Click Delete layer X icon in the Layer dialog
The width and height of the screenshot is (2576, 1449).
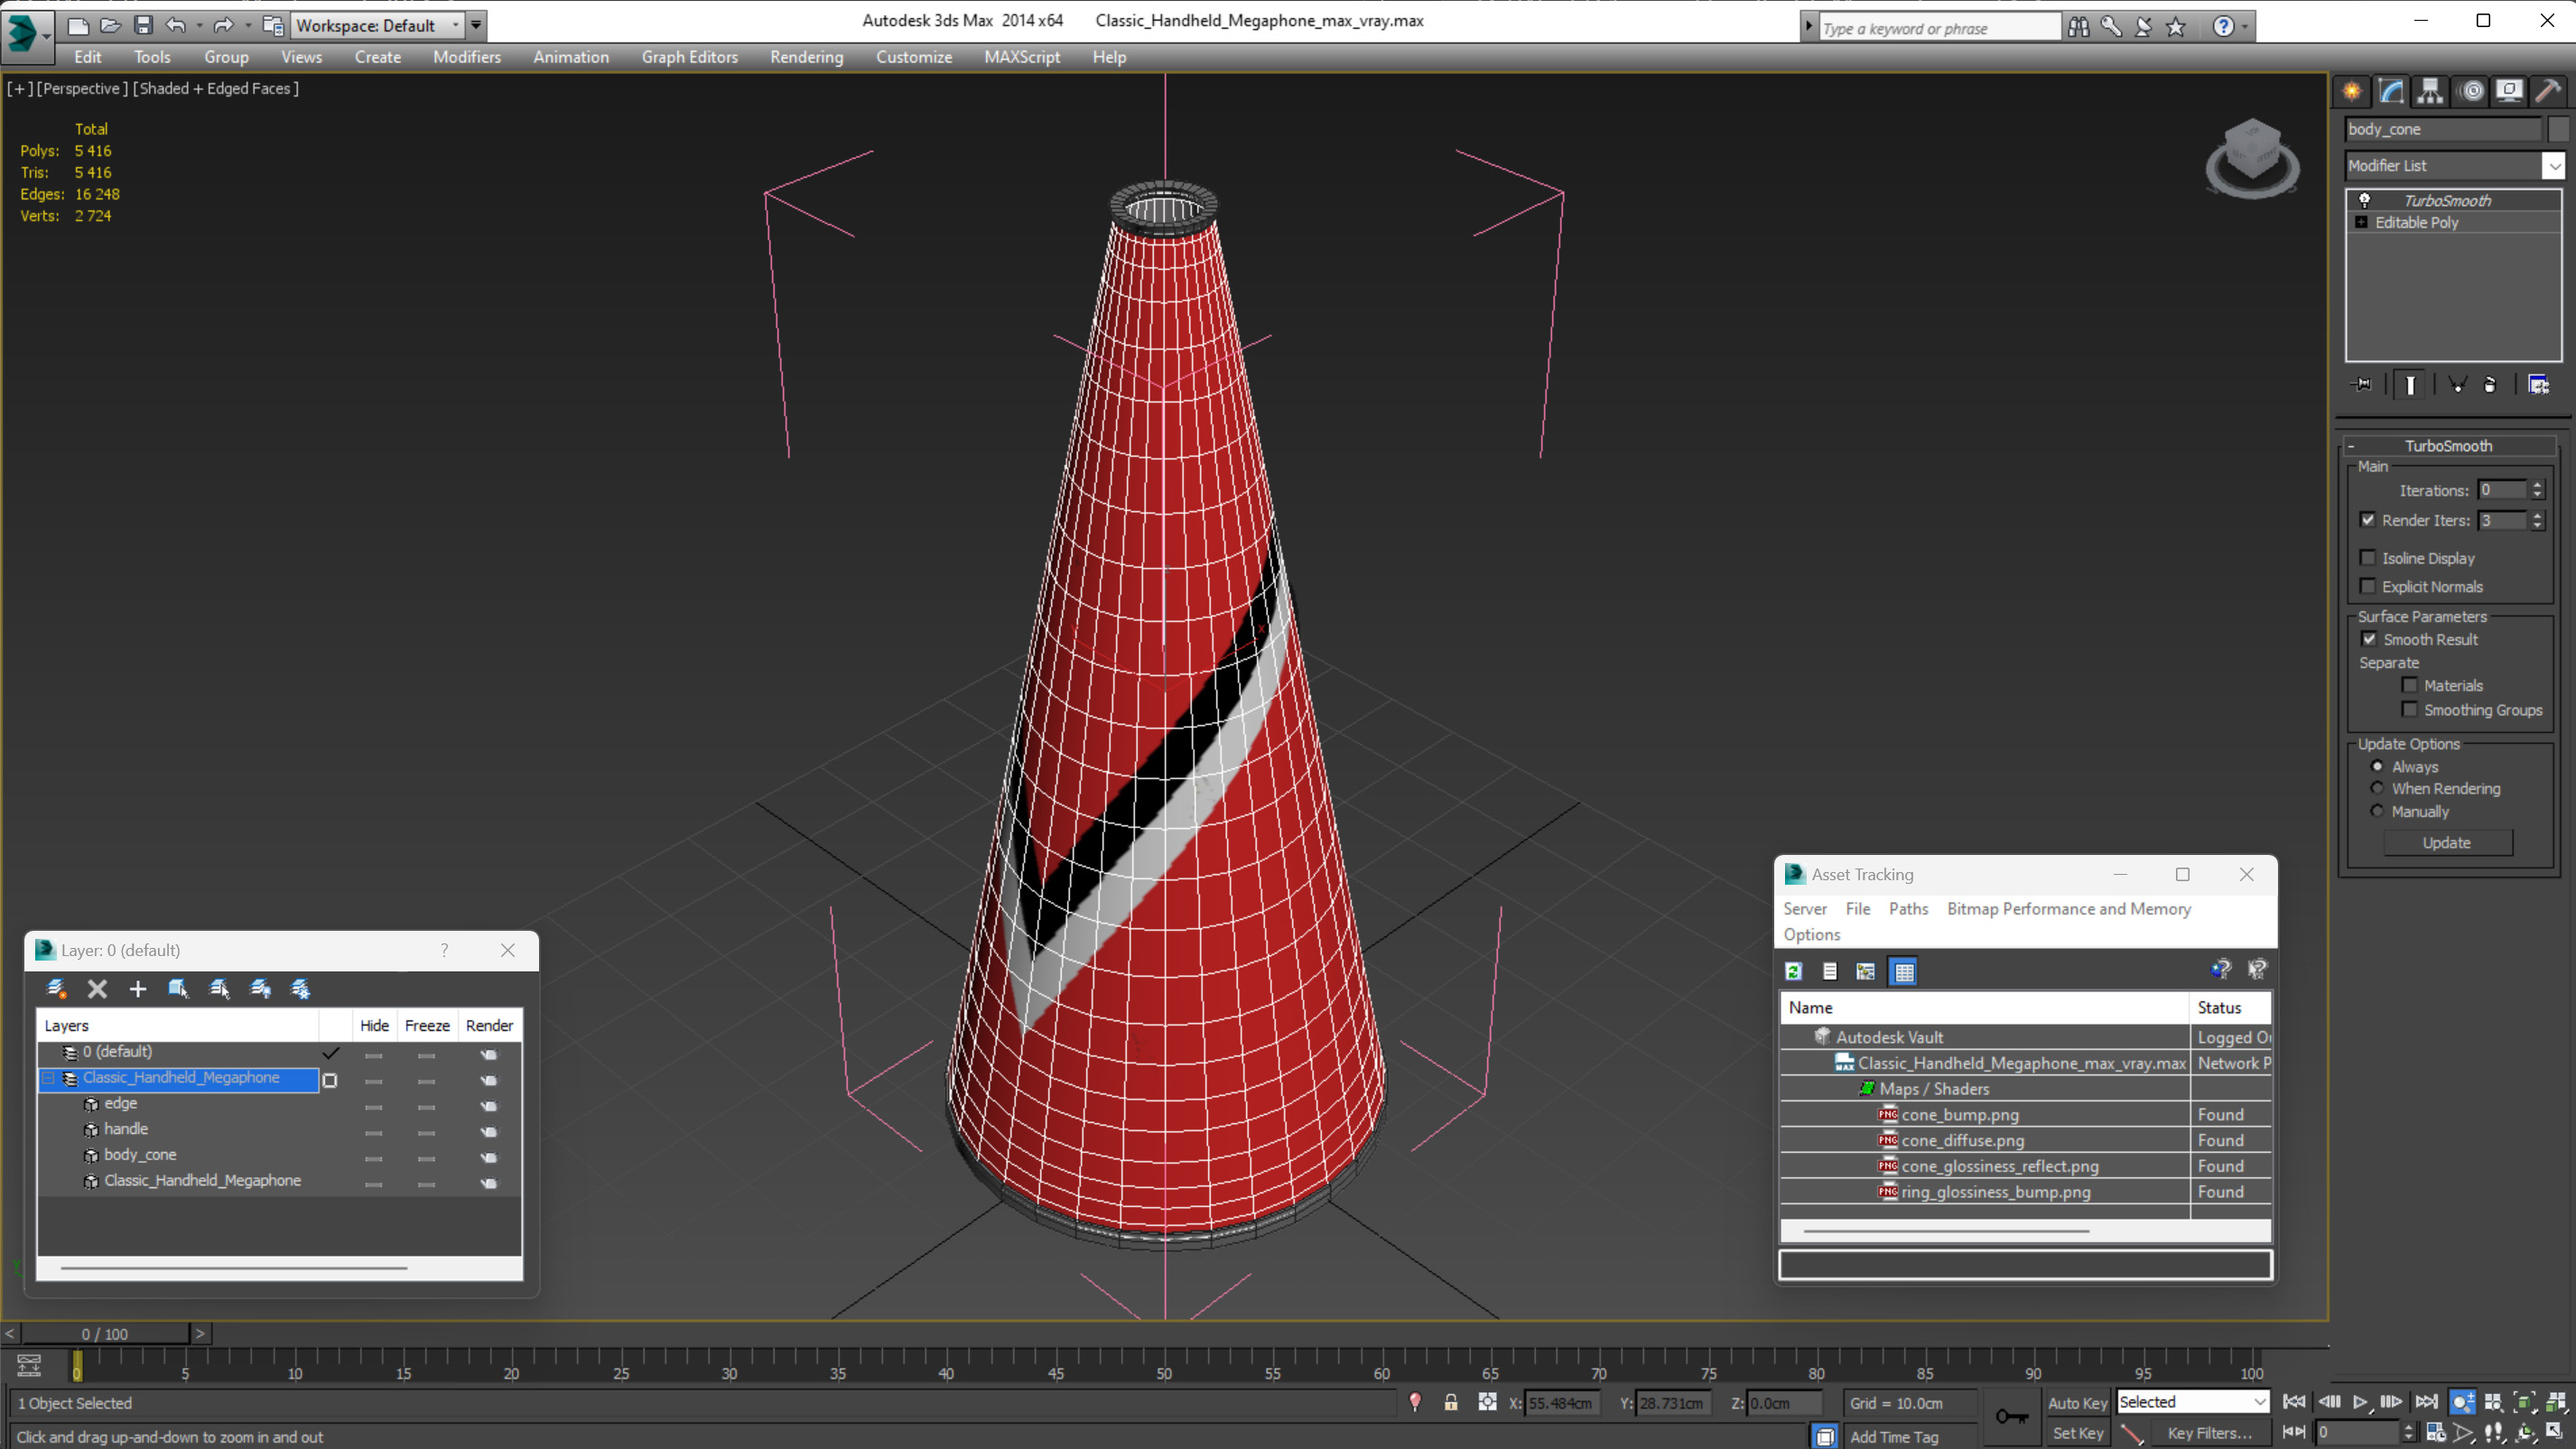(x=97, y=989)
